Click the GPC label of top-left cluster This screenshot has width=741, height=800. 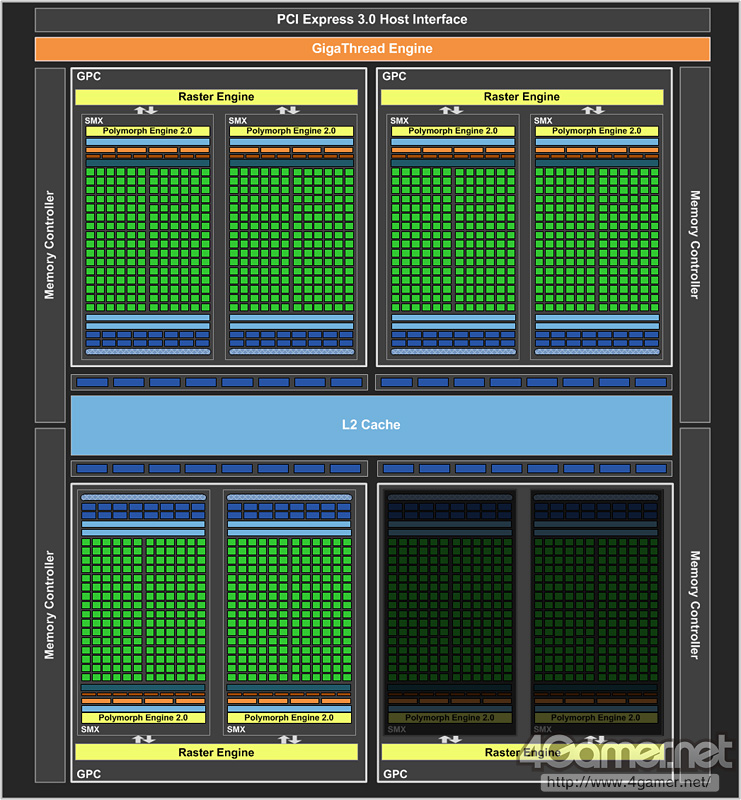pos(89,76)
